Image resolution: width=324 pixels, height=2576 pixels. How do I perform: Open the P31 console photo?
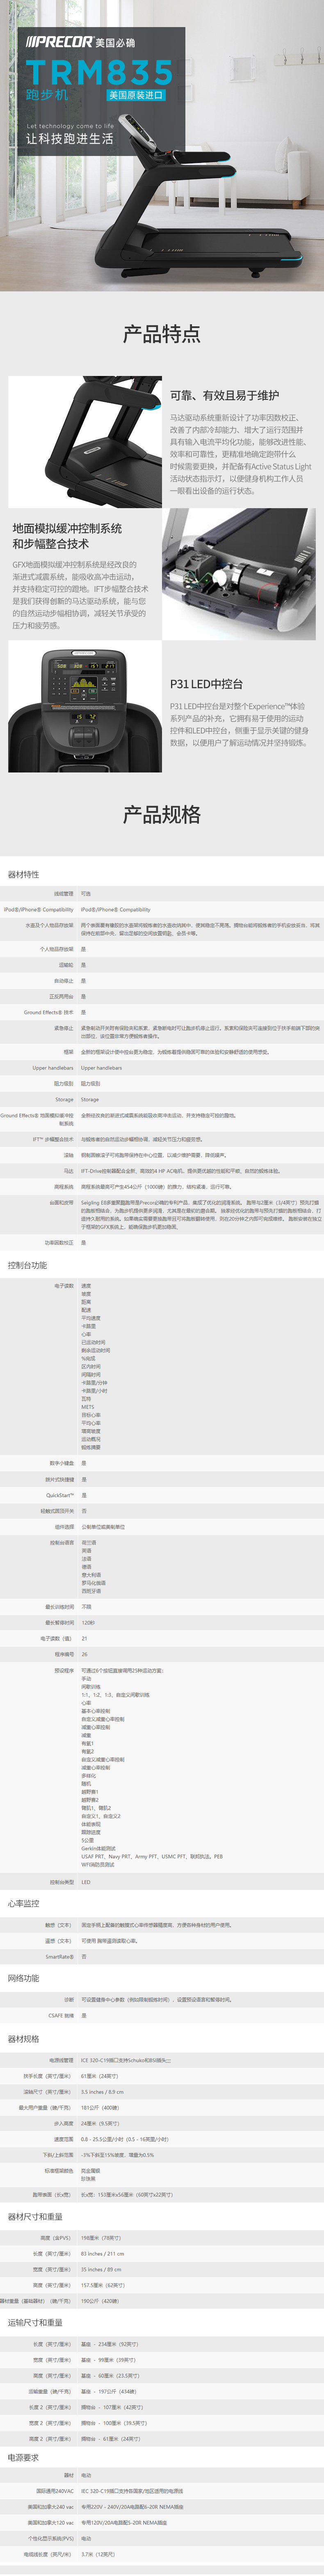85,706
